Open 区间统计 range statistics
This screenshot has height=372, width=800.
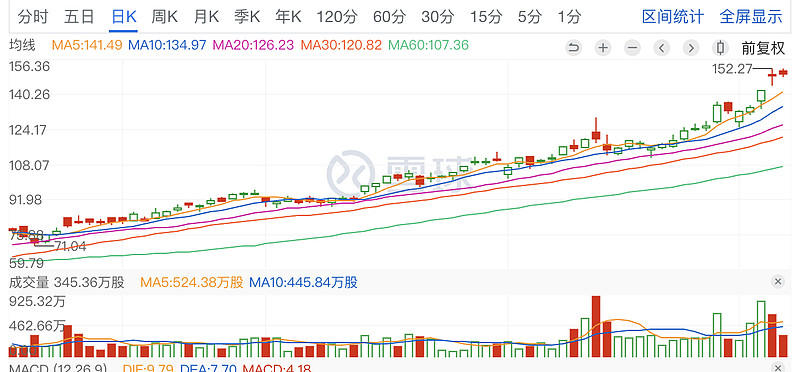pyautogui.click(x=673, y=17)
